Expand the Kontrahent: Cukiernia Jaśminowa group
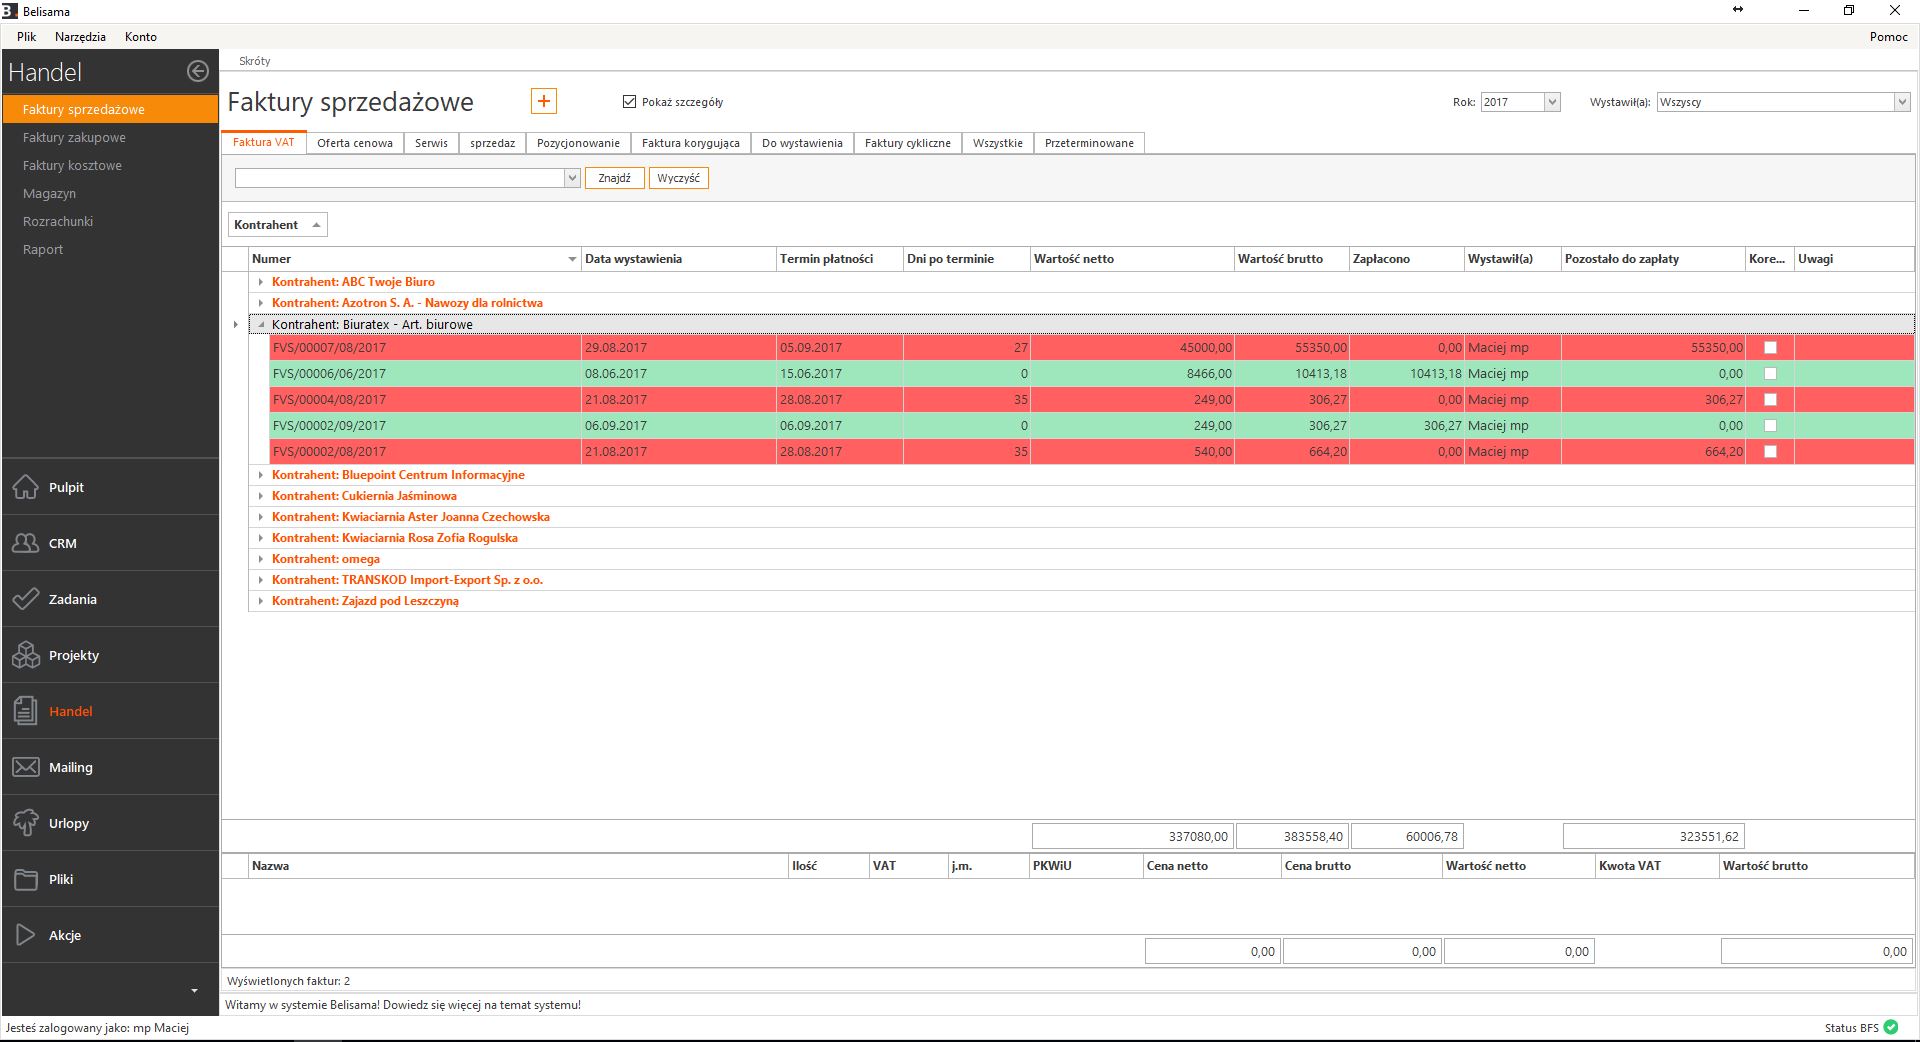The height and width of the screenshot is (1042, 1920). tap(261, 496)
